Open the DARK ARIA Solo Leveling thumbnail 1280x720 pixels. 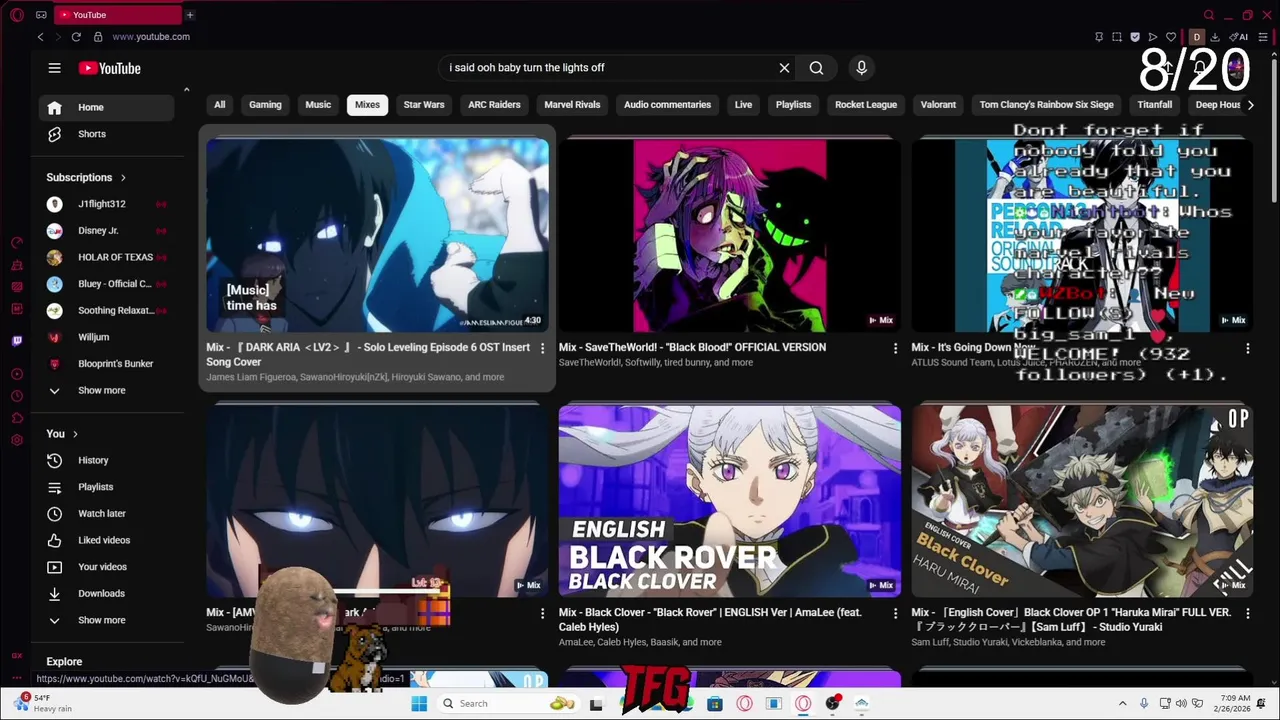[377, 235]
